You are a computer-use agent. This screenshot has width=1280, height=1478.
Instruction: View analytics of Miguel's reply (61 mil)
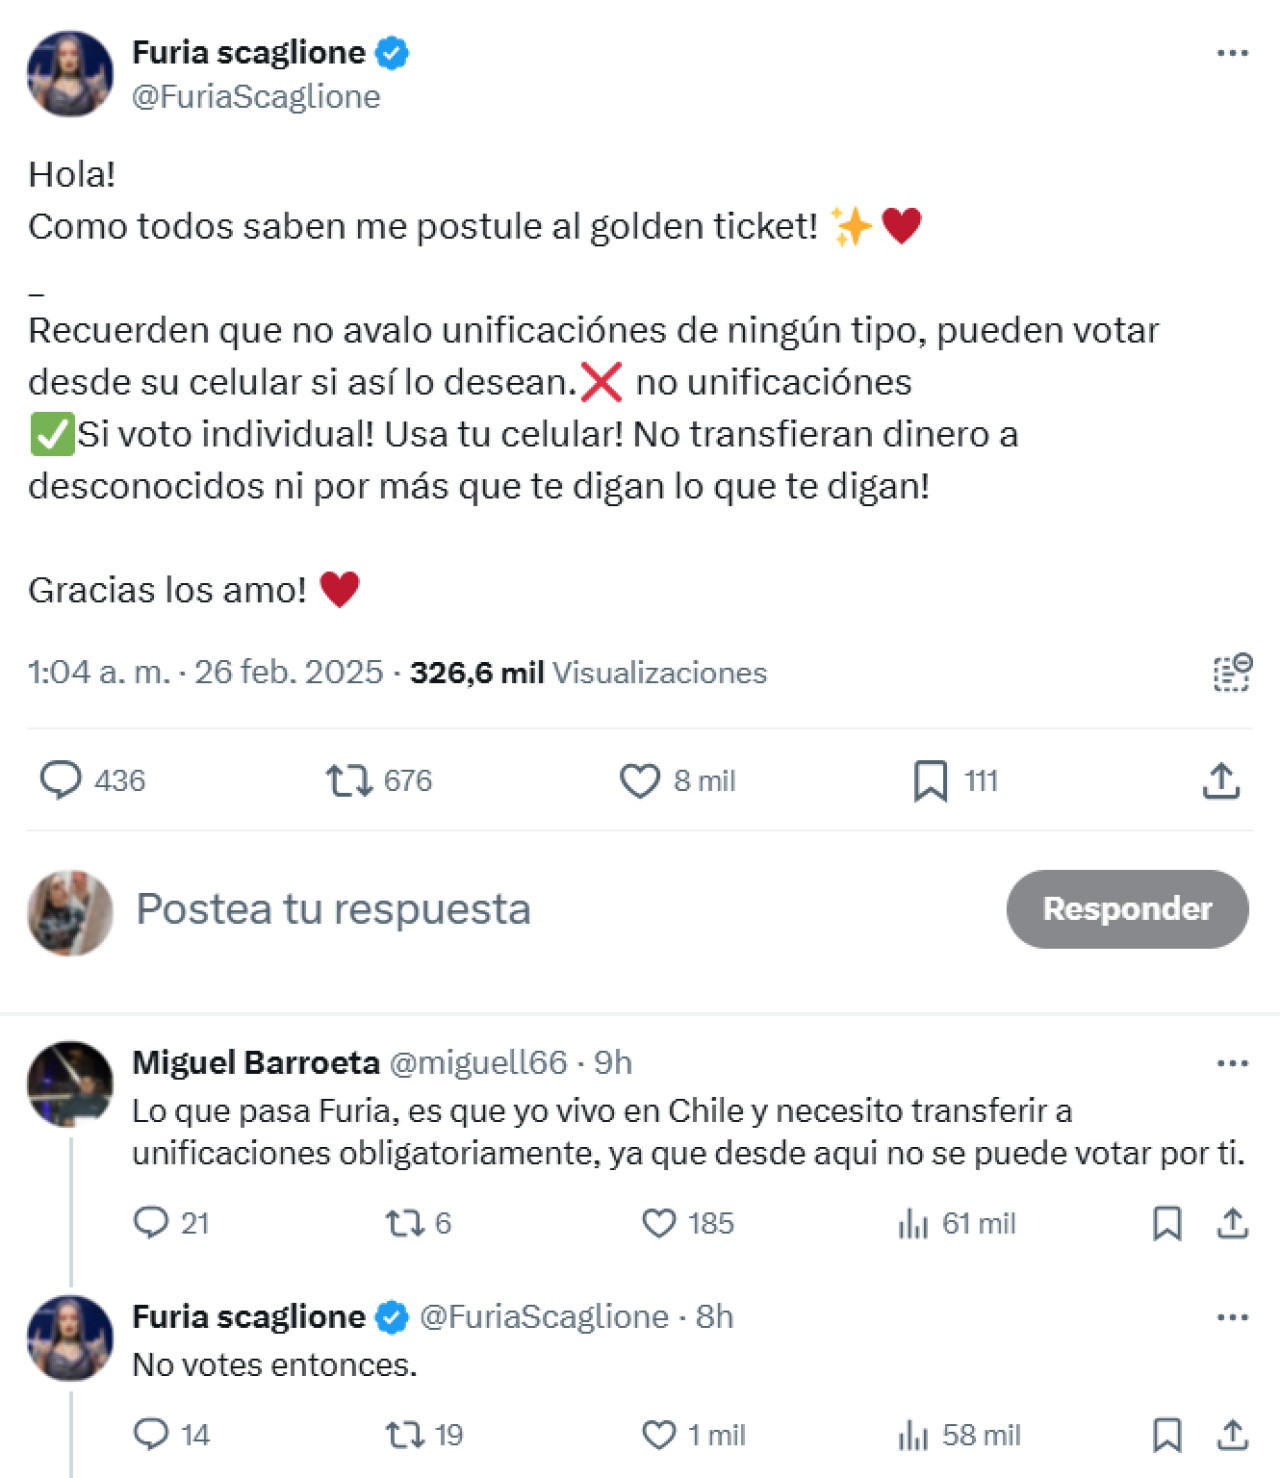[x=913, y=1223]
